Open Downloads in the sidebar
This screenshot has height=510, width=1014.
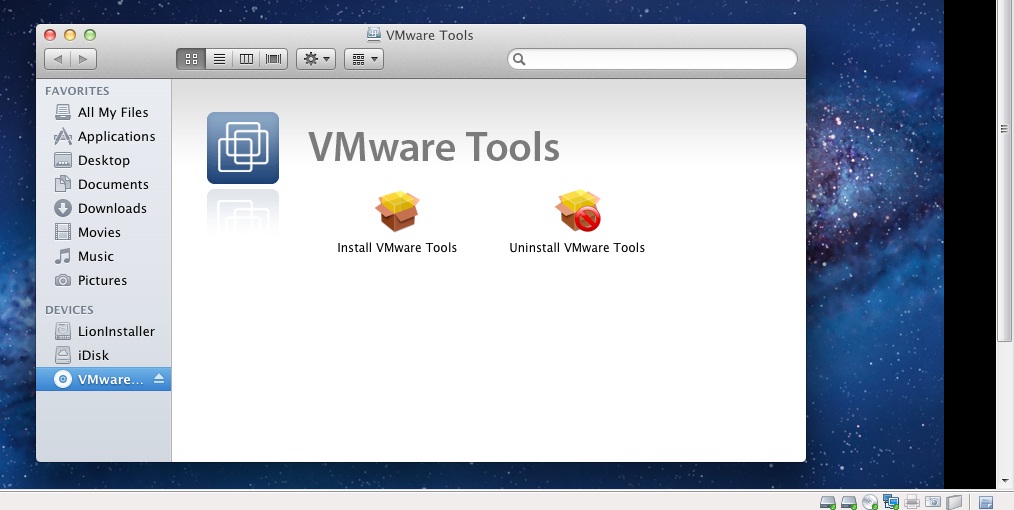tap(103, 208)
